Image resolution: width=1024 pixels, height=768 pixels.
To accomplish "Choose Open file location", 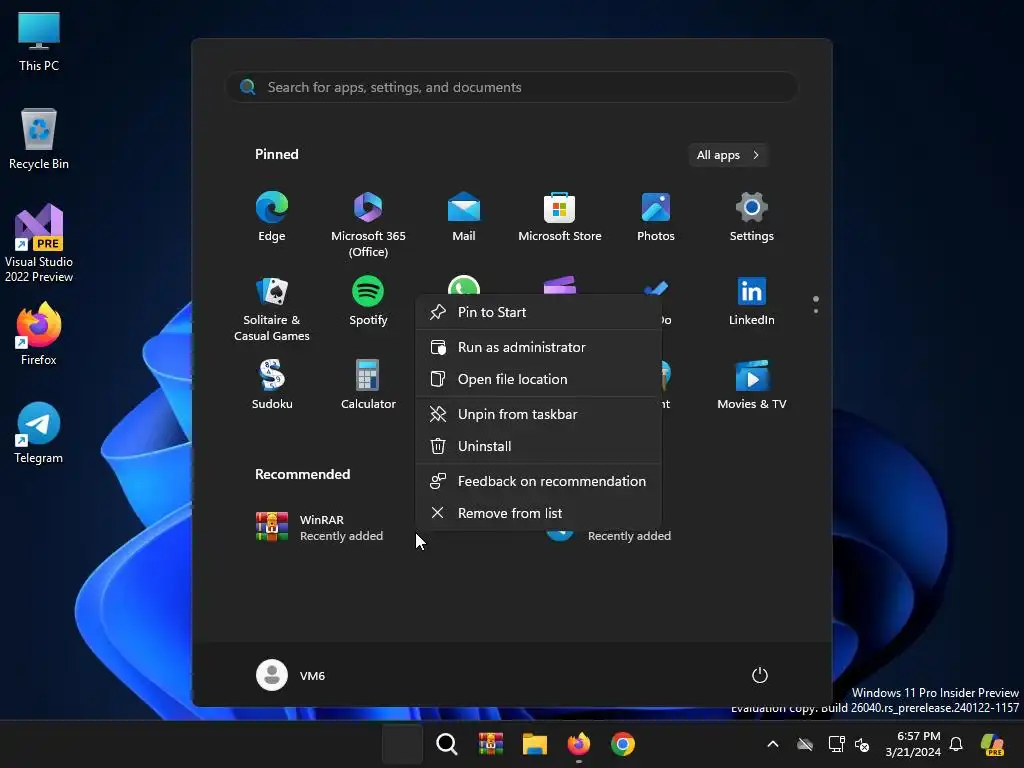I will point(539,379).
